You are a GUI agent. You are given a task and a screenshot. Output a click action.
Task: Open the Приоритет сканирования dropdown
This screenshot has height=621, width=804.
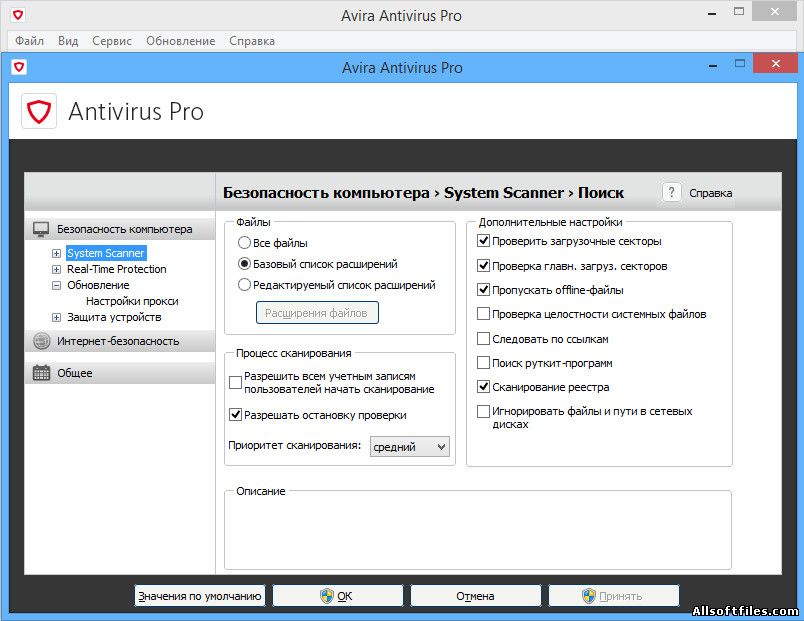[x=410, y=447]
